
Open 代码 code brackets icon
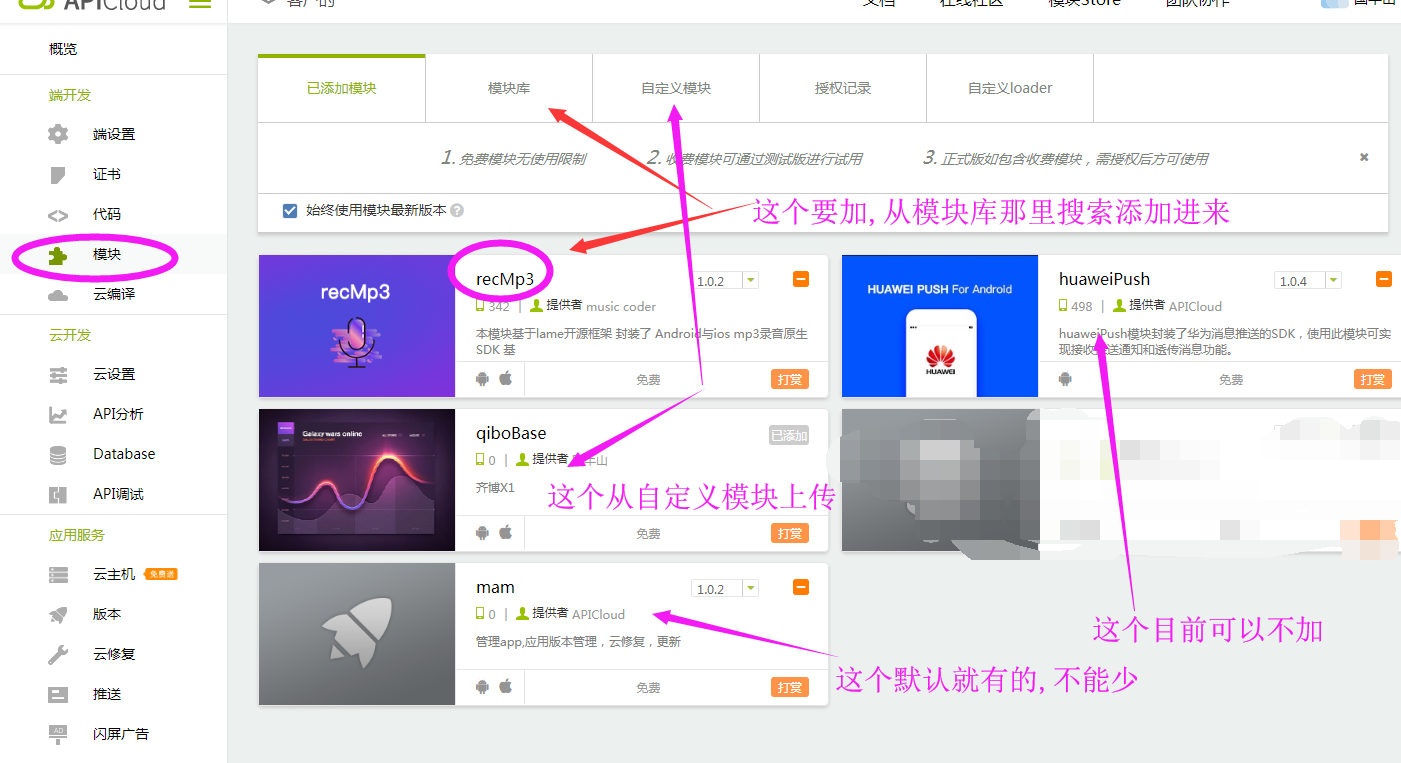pos(59,215)
